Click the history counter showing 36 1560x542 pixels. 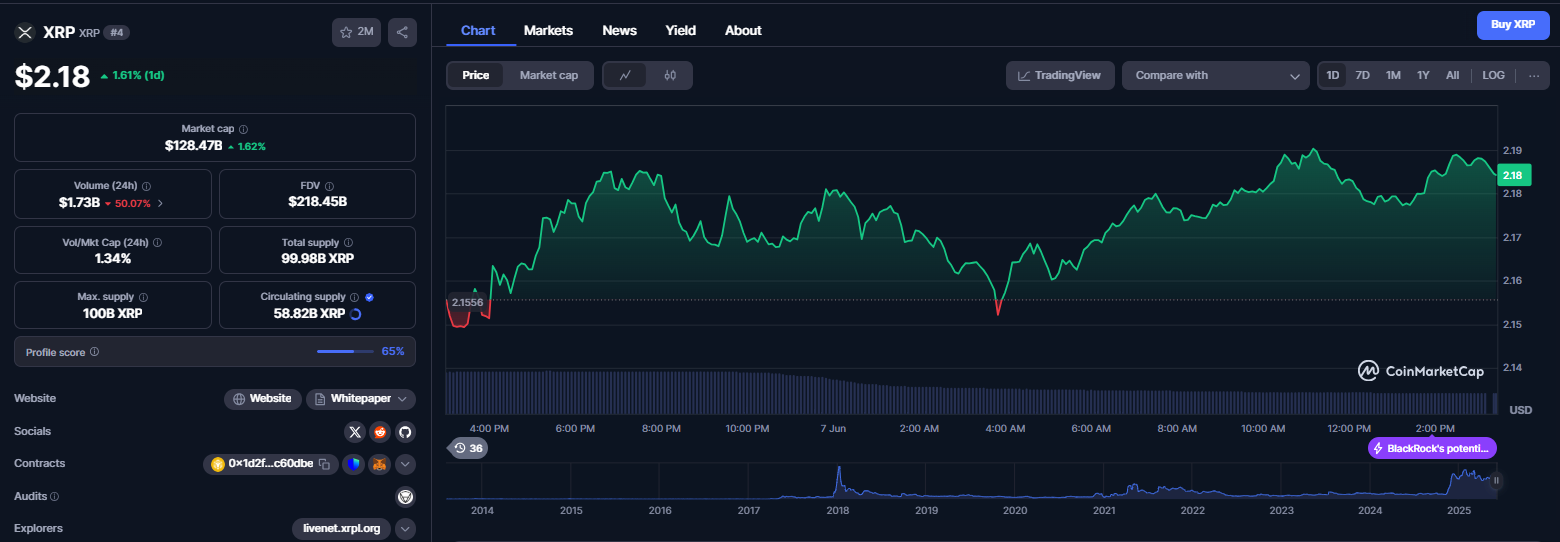pos(468,448)
